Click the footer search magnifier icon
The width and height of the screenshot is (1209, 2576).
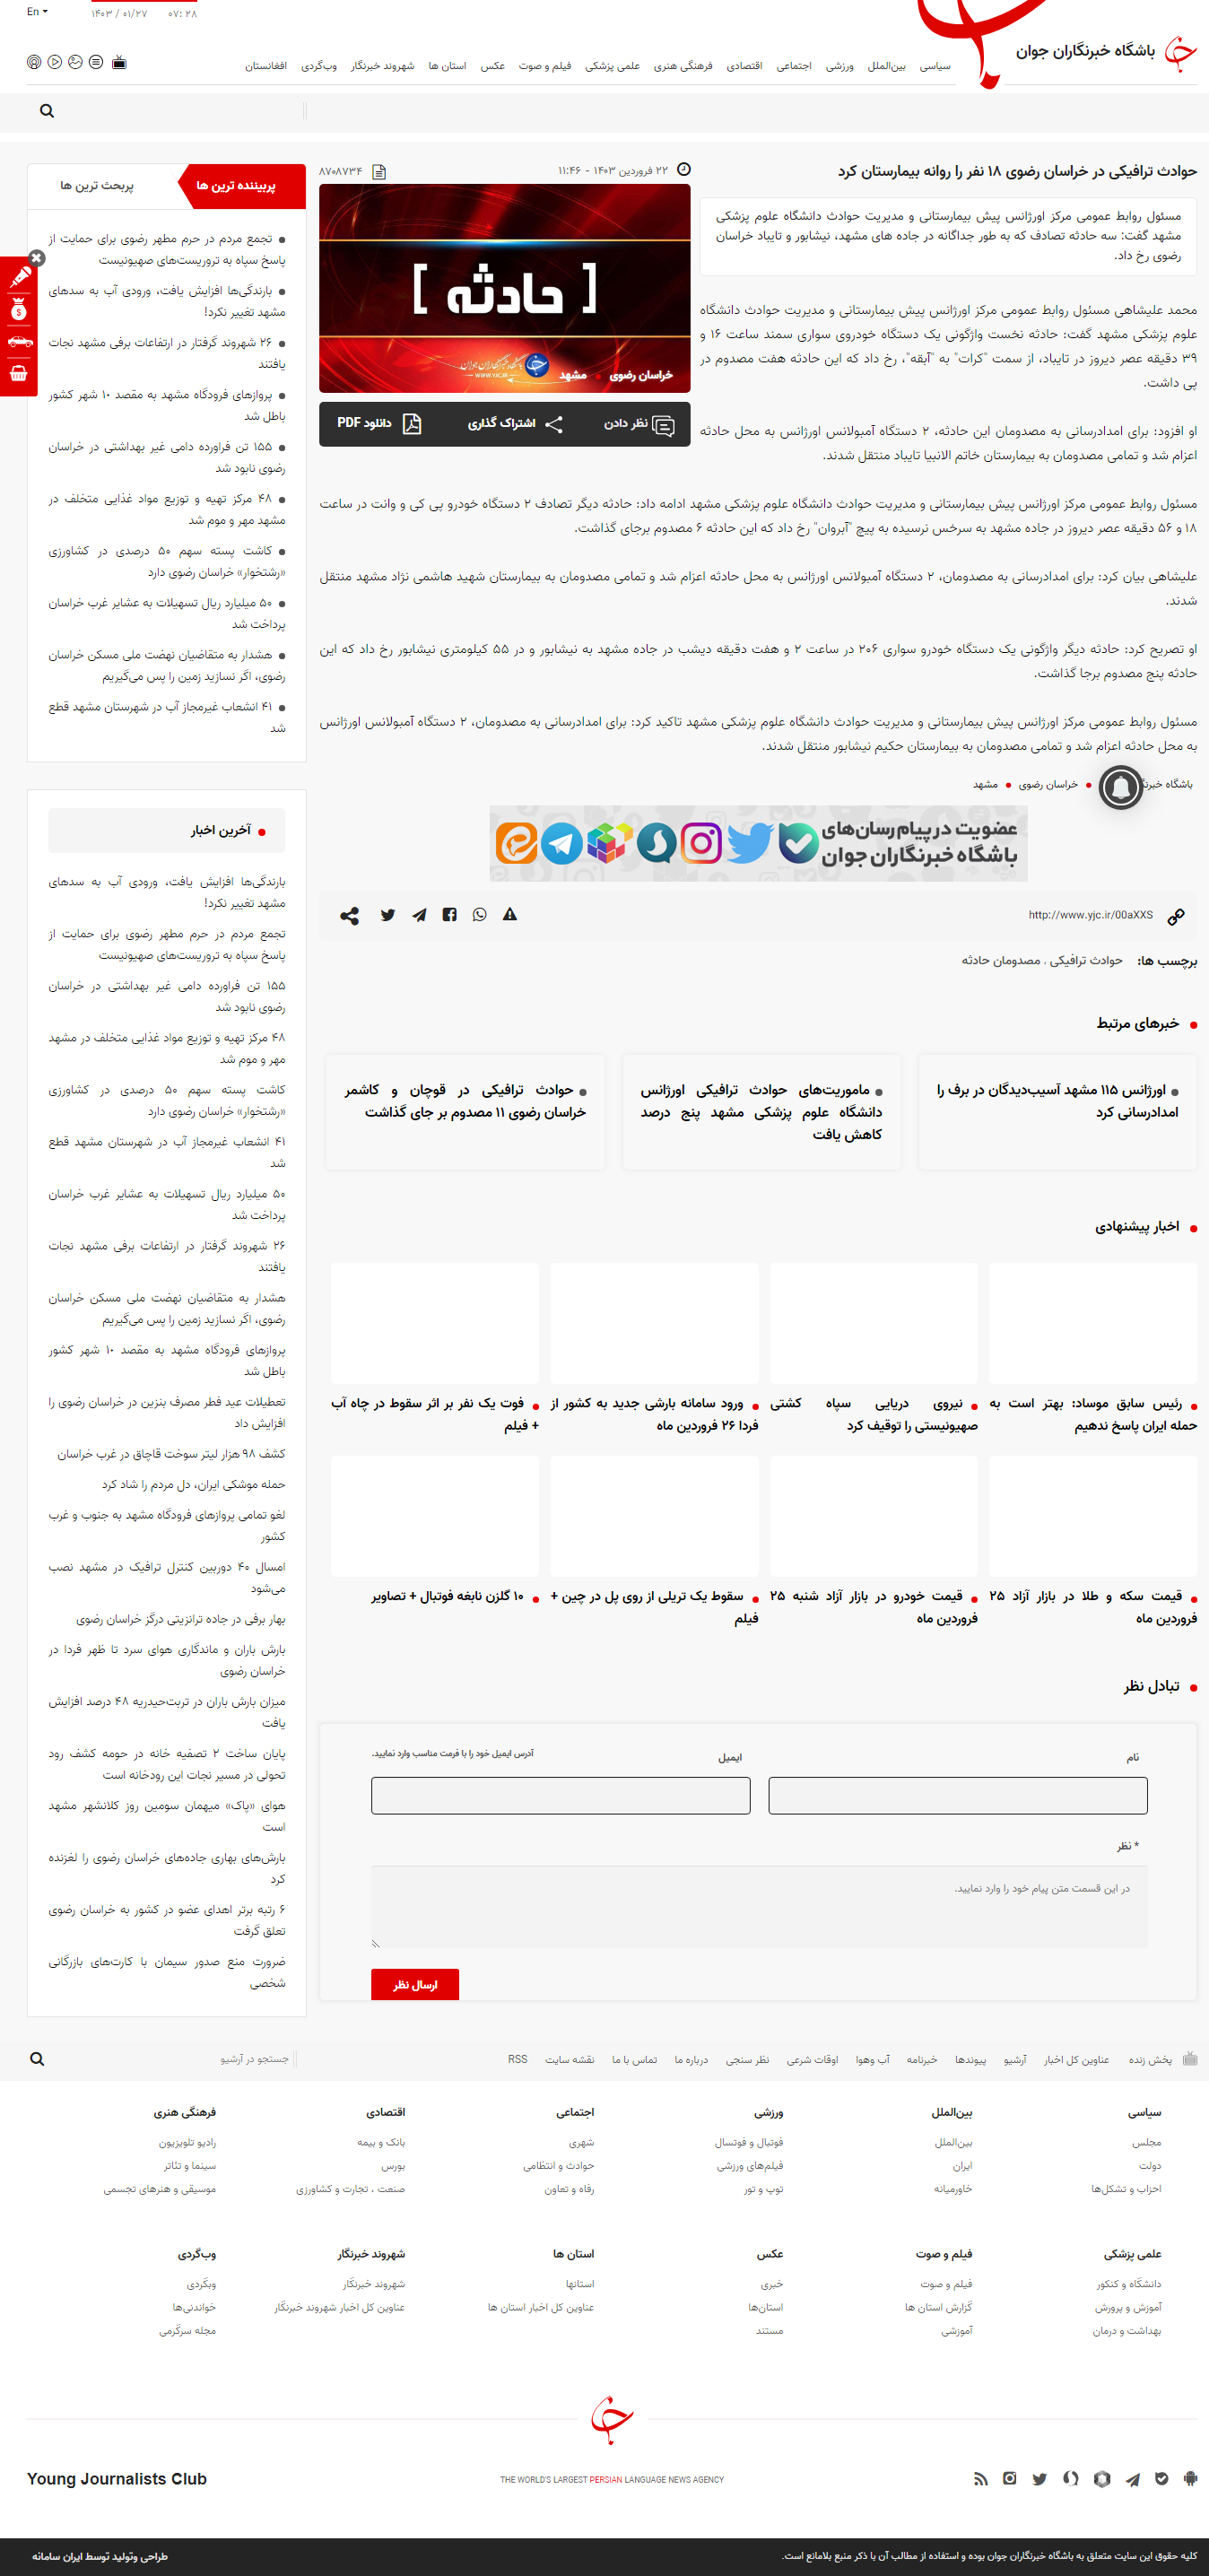(37, 2059)
